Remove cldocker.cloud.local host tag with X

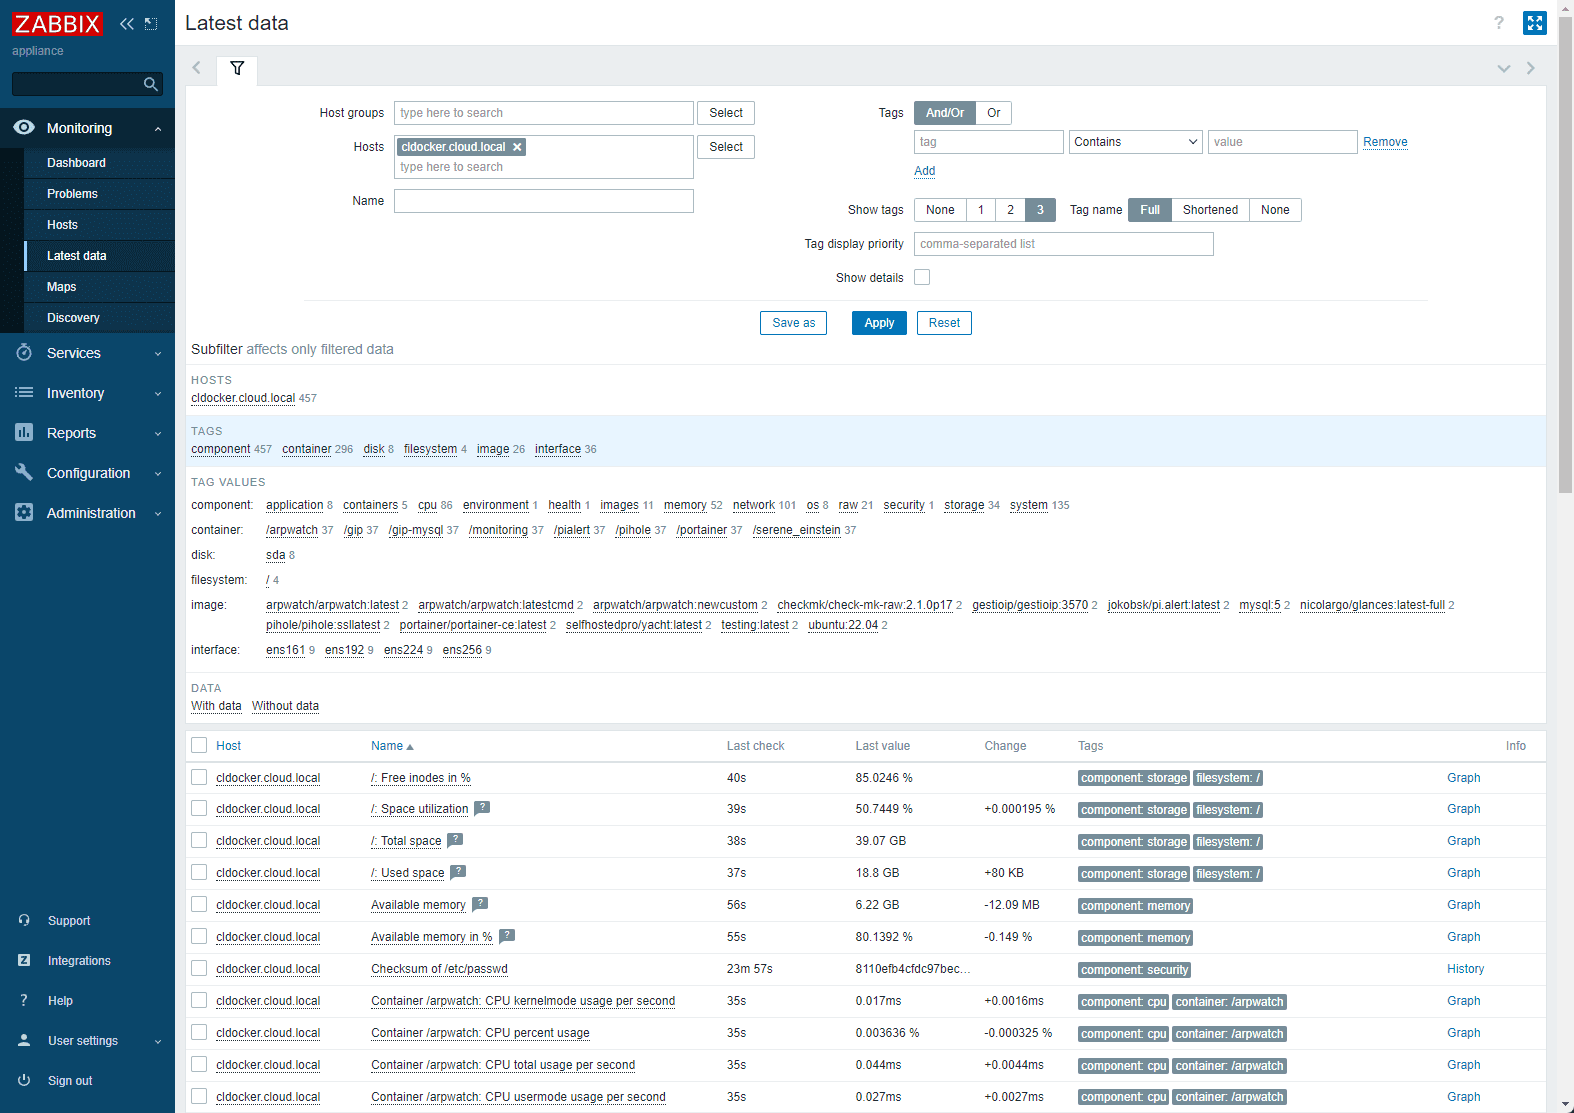517,147
